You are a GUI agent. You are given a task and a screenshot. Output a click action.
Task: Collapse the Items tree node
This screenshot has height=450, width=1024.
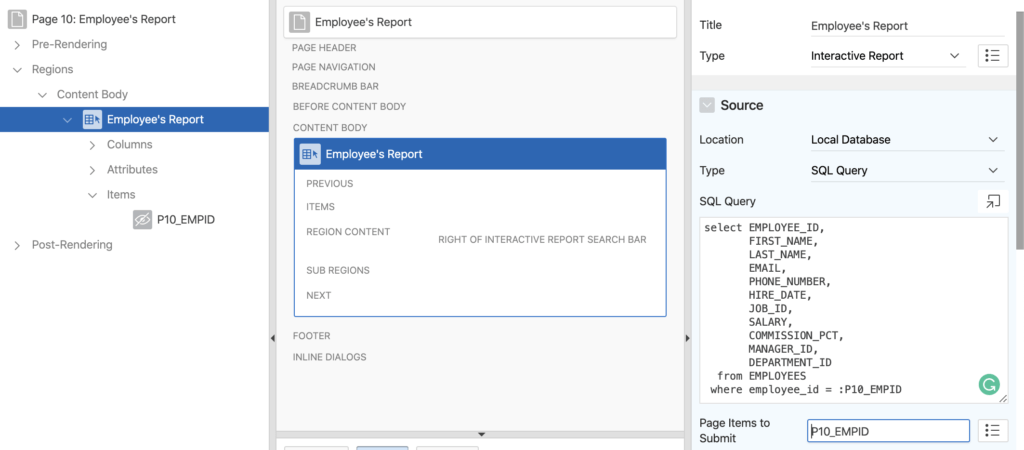click(92, 195)
